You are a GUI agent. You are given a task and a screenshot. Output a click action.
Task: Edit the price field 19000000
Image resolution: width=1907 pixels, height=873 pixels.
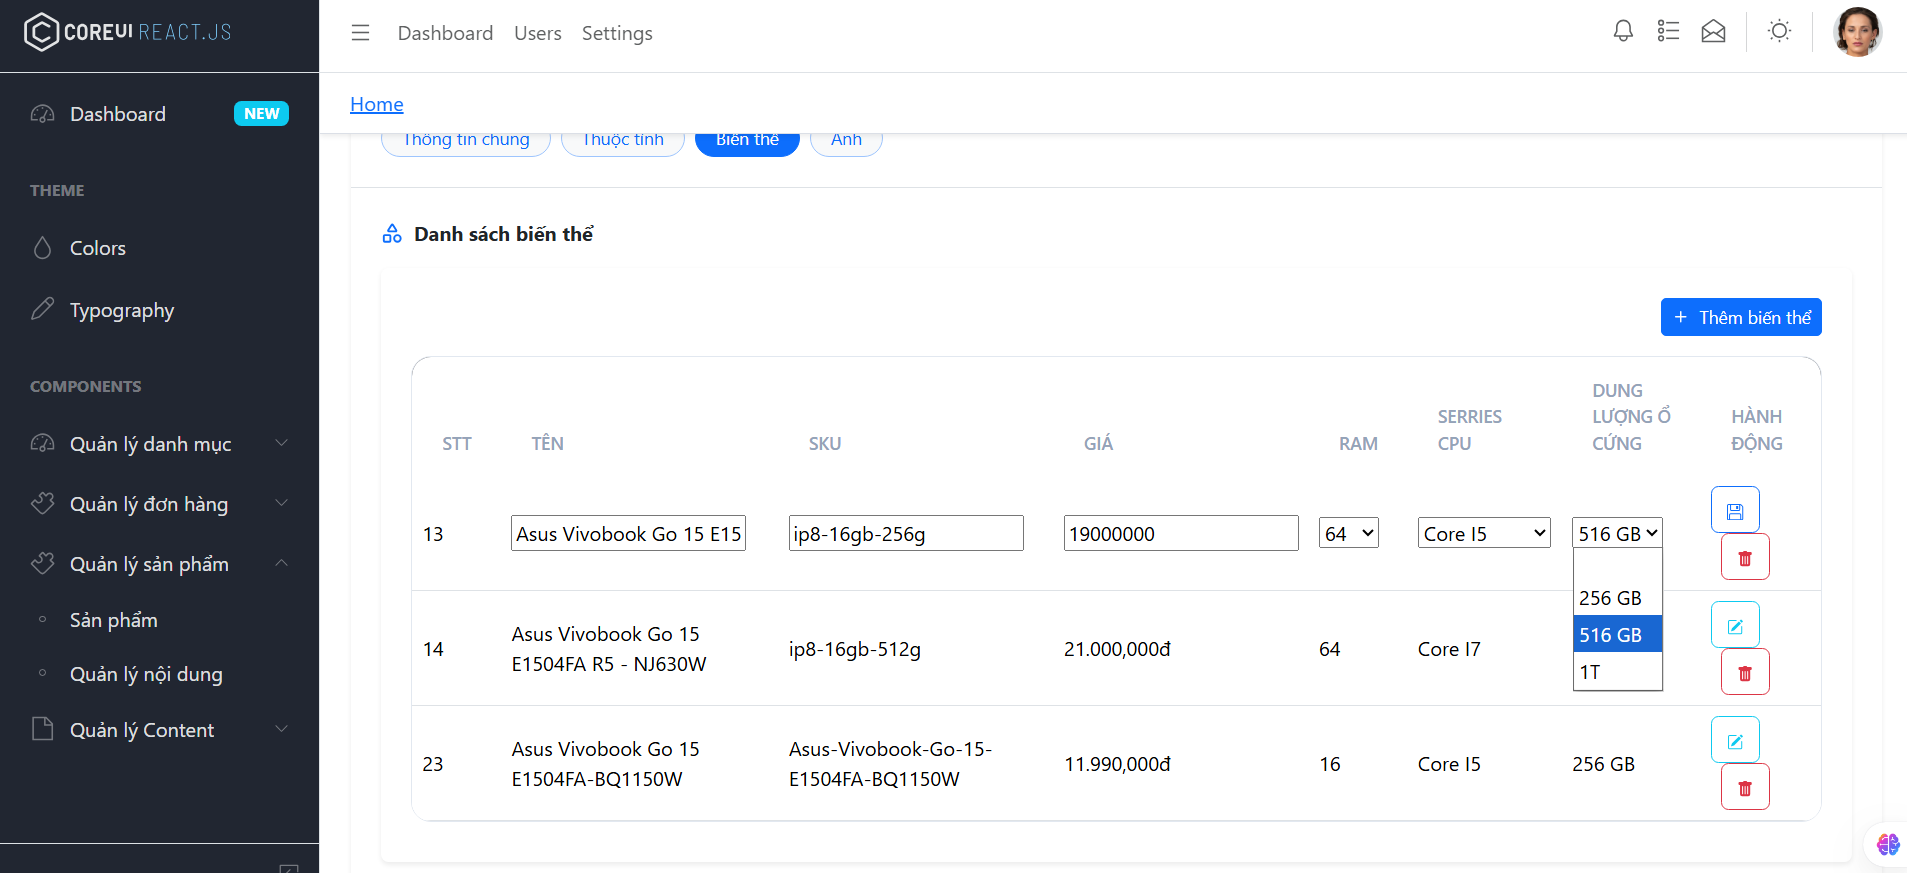click(x=1181, y=533)
